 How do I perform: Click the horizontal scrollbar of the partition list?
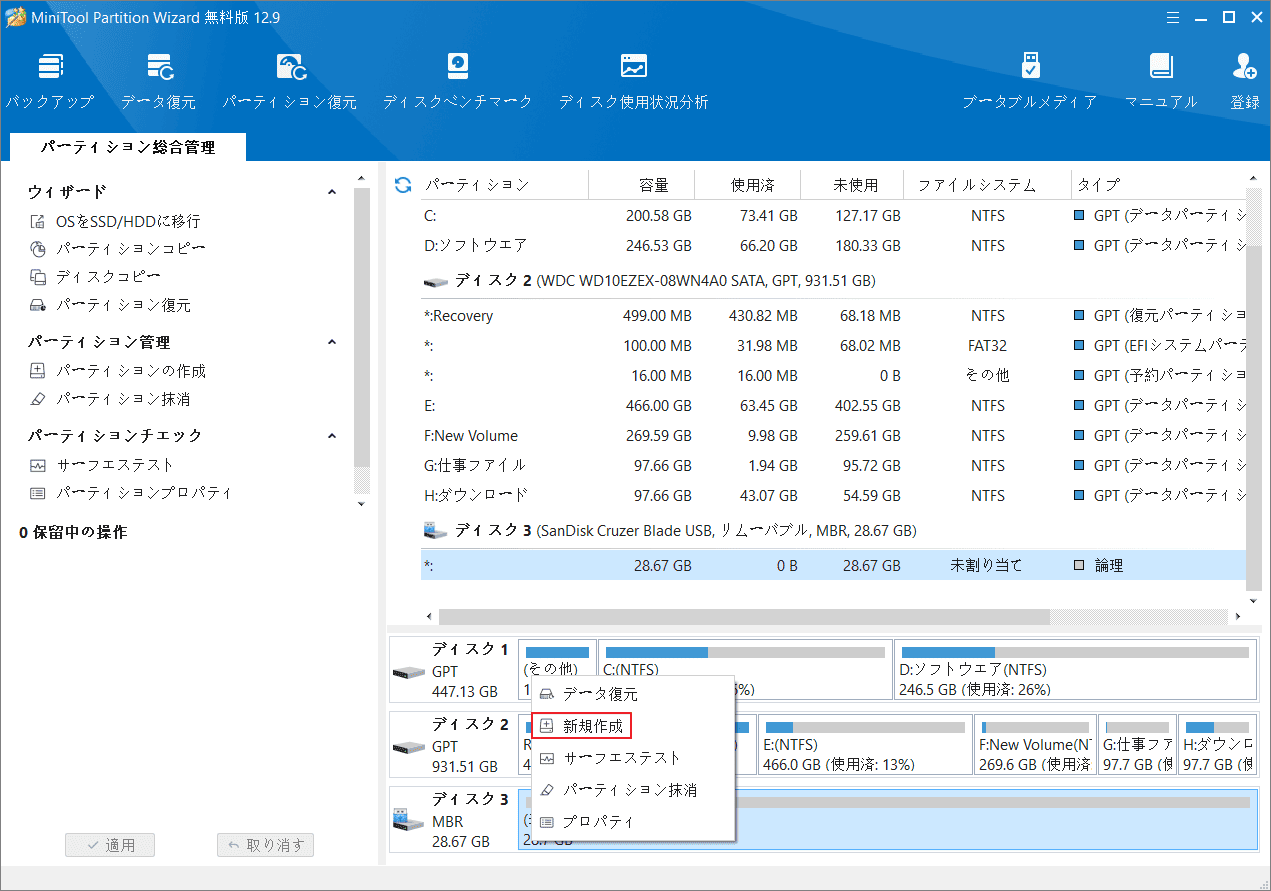click(744, 617)
